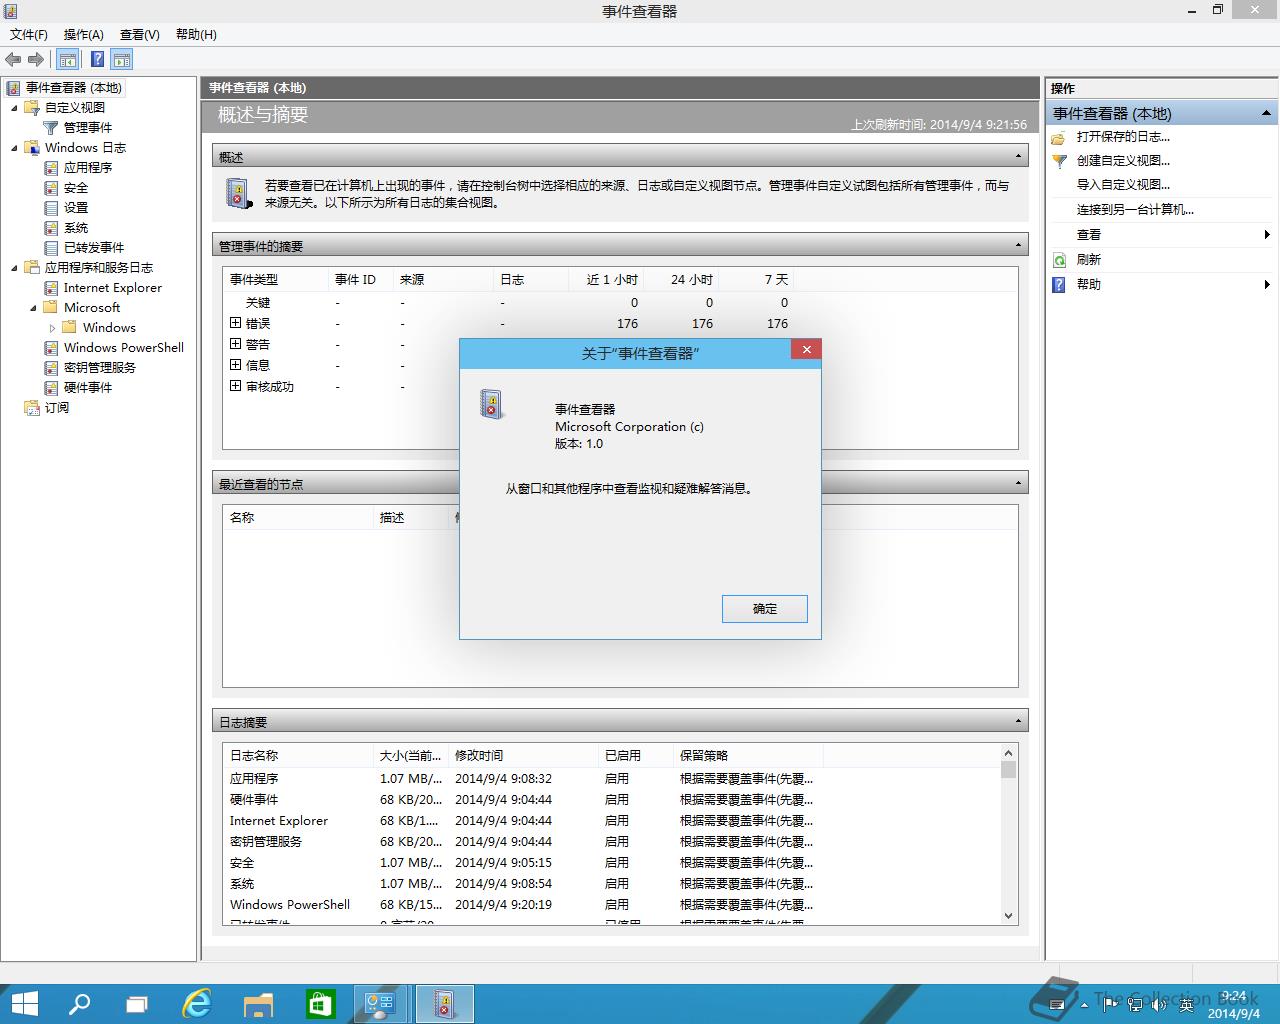The width and height of the screenshot is (1280, 1024).
Task: Collapse the 管理事件的摘要 section
Action: point(1019,246)
